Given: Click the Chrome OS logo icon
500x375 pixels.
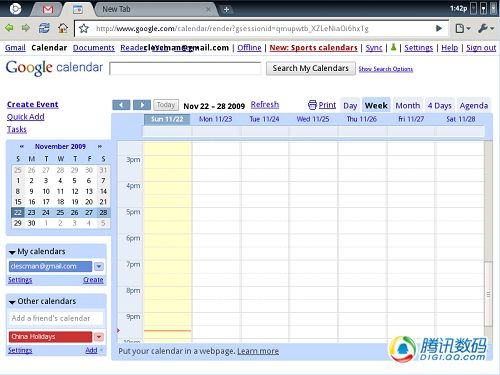Looking at the screenshot, I should [15, 9].
